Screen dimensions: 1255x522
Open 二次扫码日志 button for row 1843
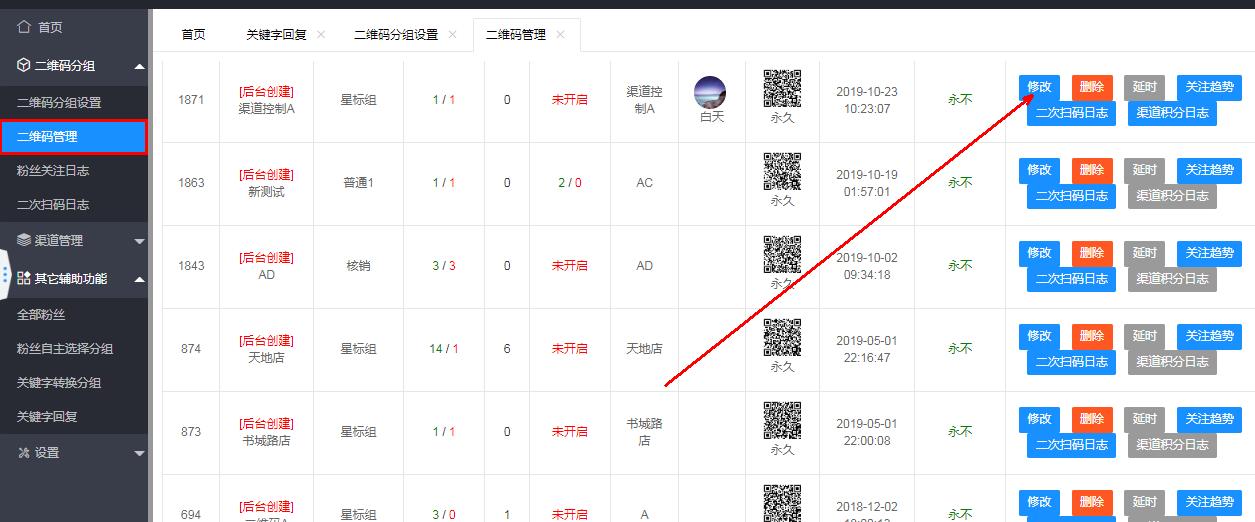point(1072,278)
